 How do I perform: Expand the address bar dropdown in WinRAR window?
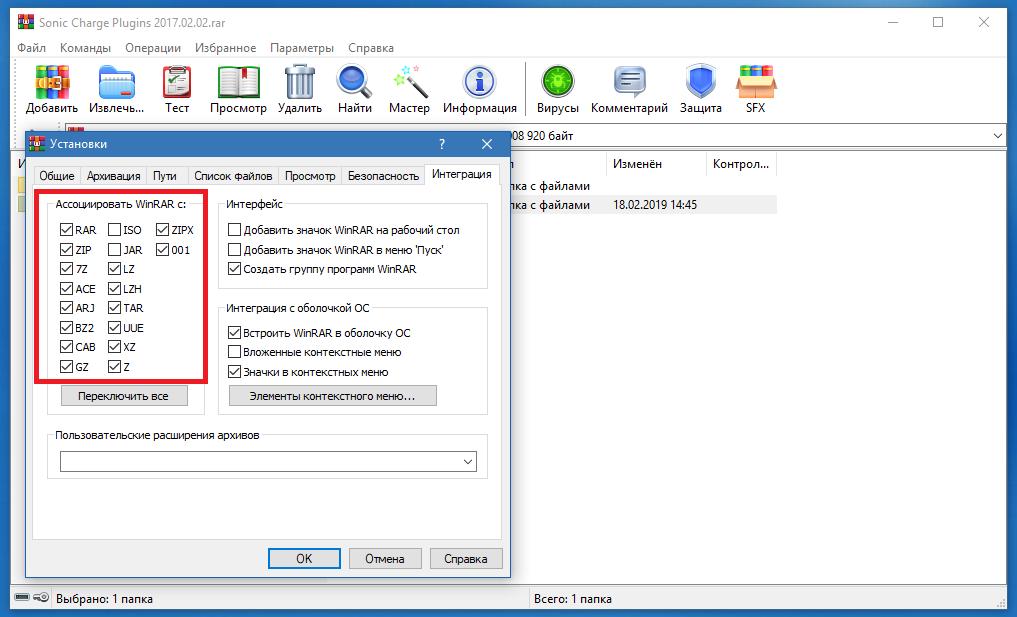(x=998, y=136)
